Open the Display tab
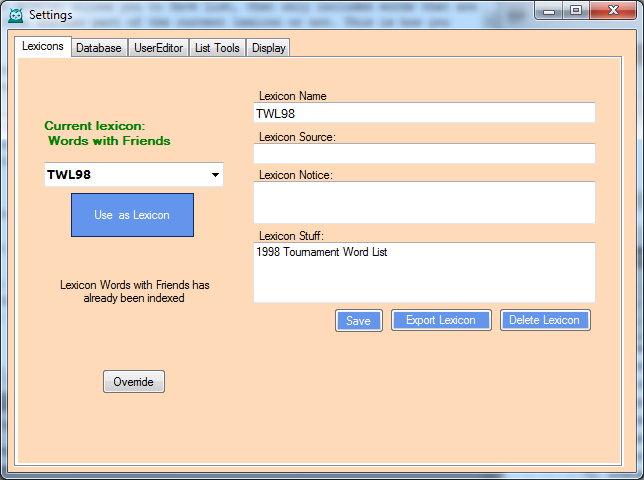Screen dimensions: 644x480 click(269, 48)
